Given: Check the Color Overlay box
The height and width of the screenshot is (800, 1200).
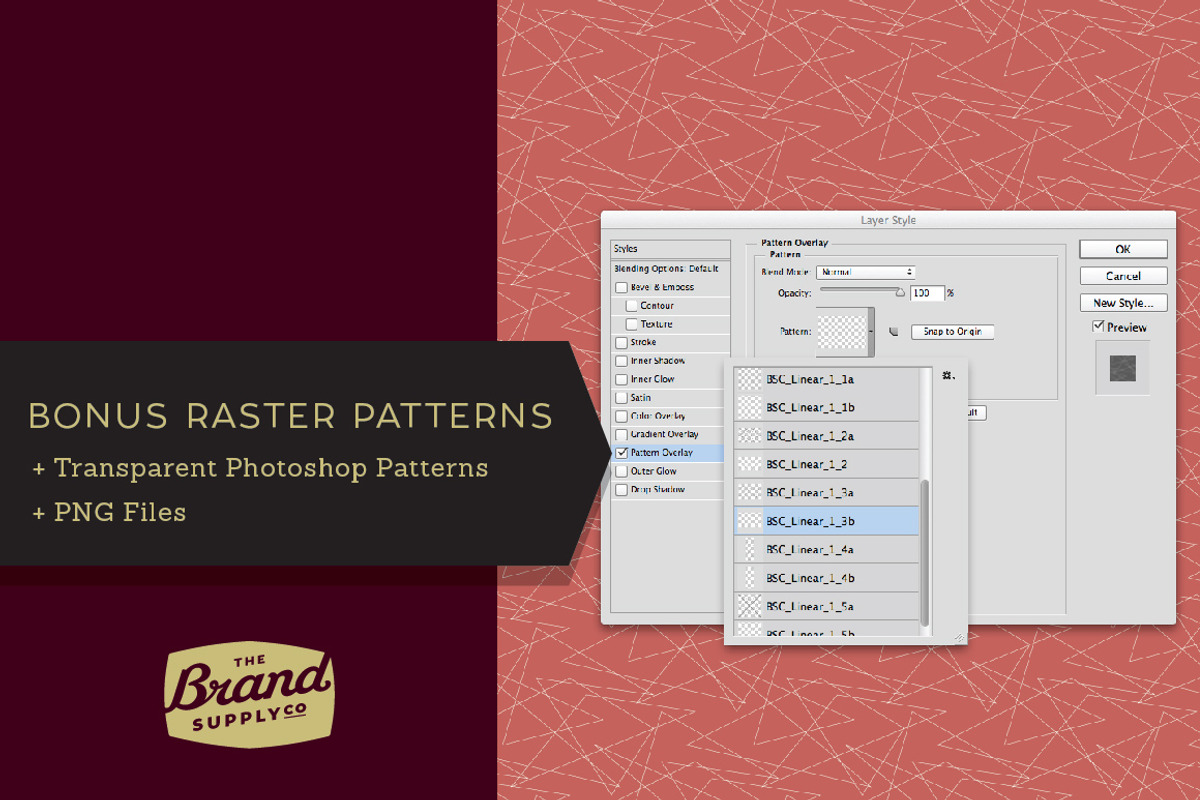Looking at the screenshot, I should pos(621,416).
